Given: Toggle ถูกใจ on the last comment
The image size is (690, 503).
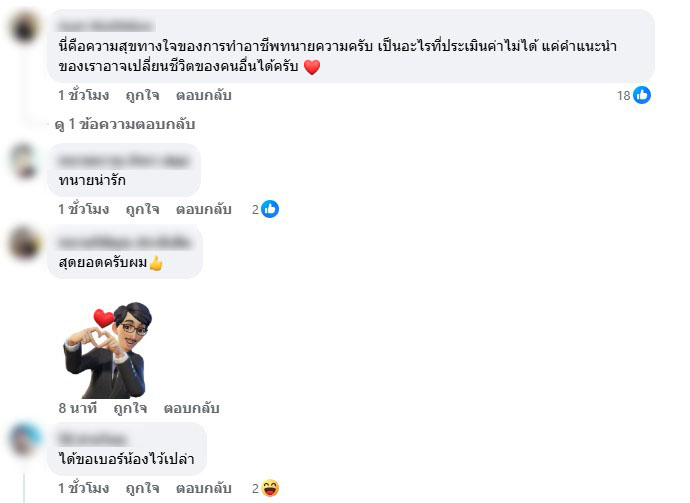Looking at the screenshot, I should pos(142,488).
